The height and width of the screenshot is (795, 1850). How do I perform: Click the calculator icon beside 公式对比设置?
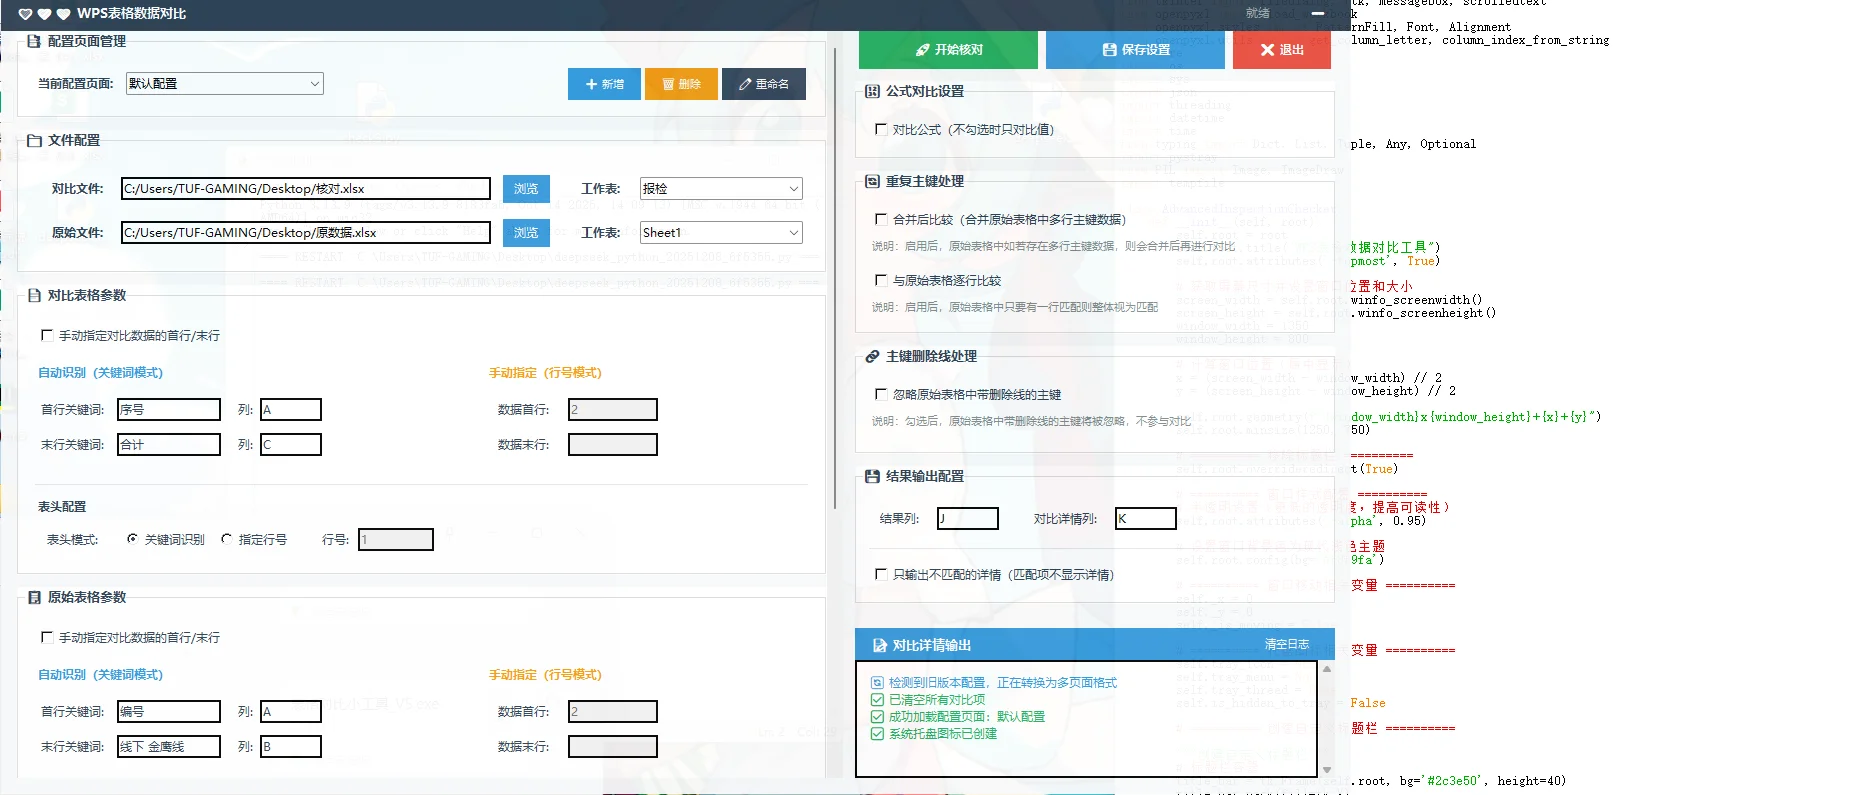tap(872, 91)
